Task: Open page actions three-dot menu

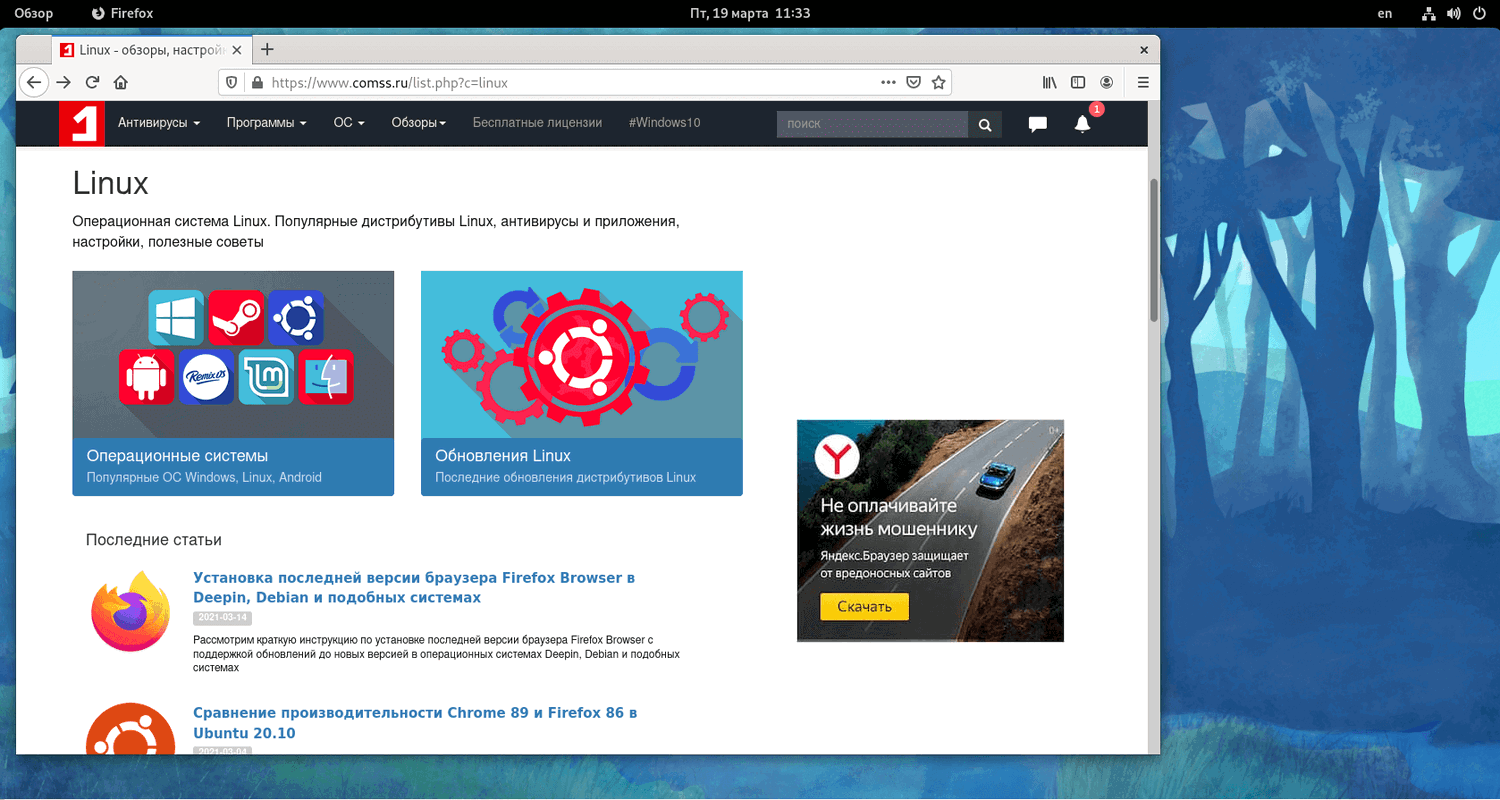Action: pyautogui.click(x=888, y=83)
